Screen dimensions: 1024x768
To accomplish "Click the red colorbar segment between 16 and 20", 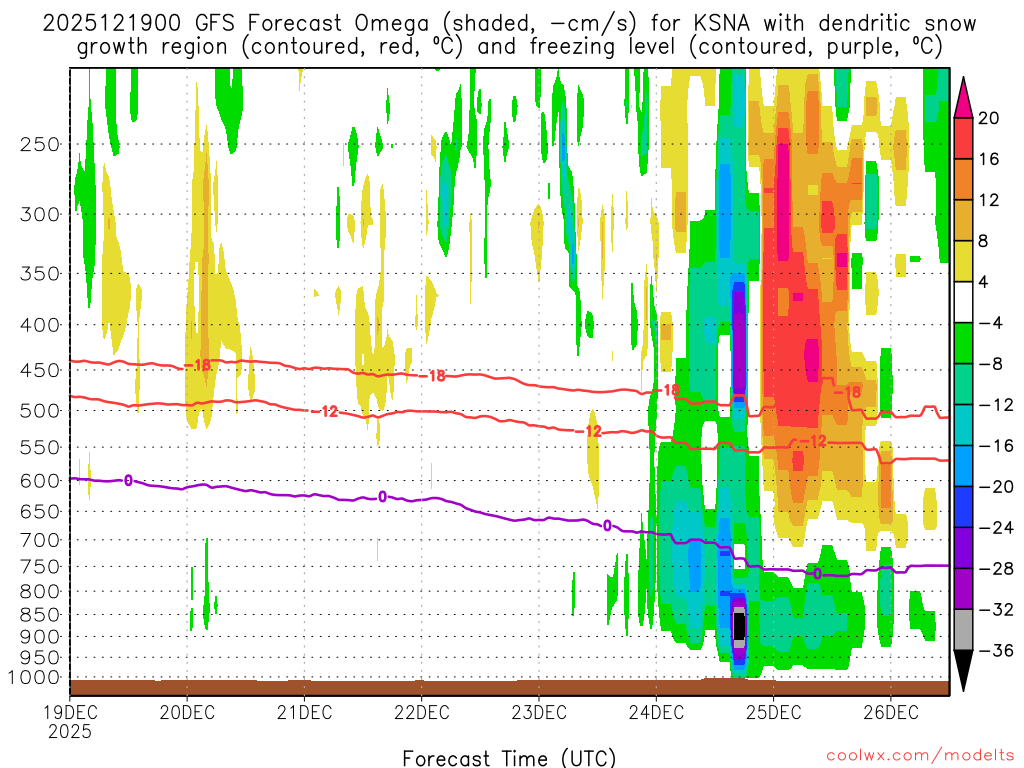I will pyautogui.click(x=963, y=138).
